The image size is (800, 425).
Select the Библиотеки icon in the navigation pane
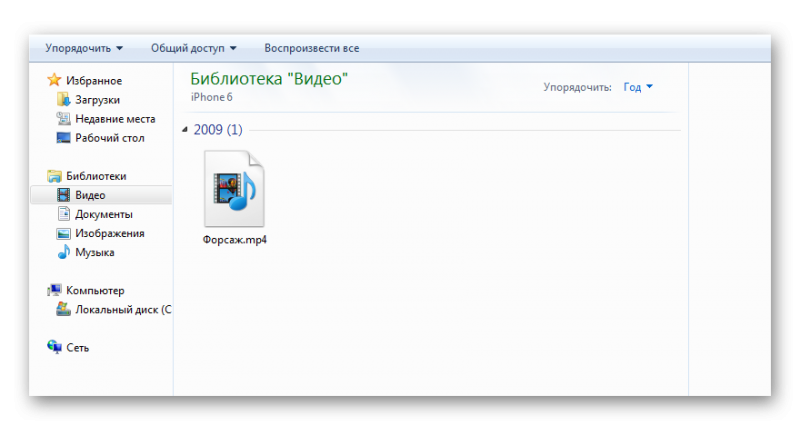click(54, 176)
